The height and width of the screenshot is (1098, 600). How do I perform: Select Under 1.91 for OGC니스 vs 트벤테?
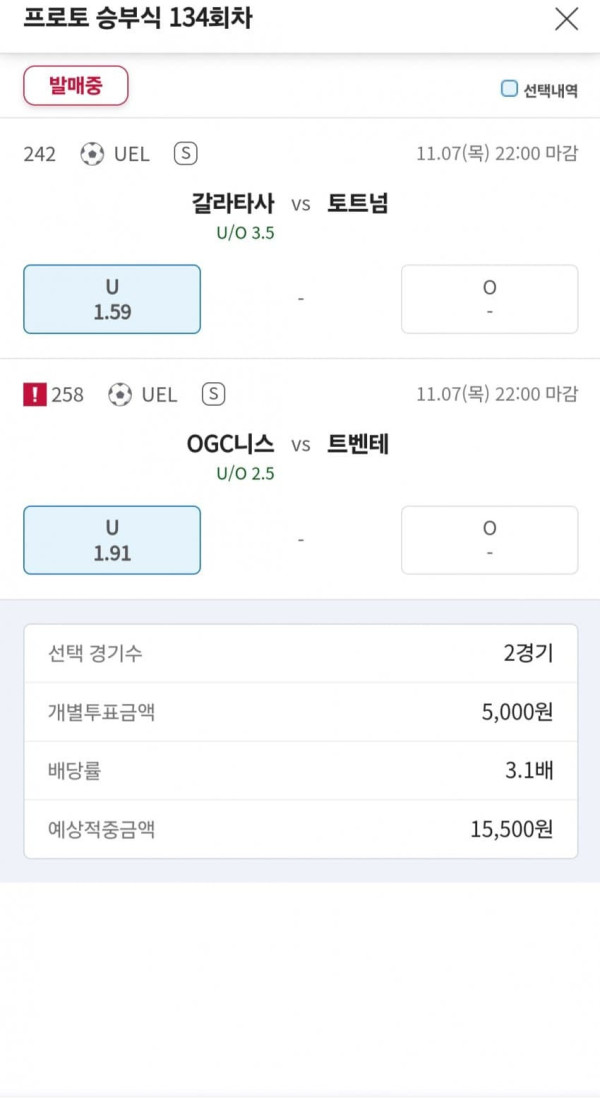[112, 540]
